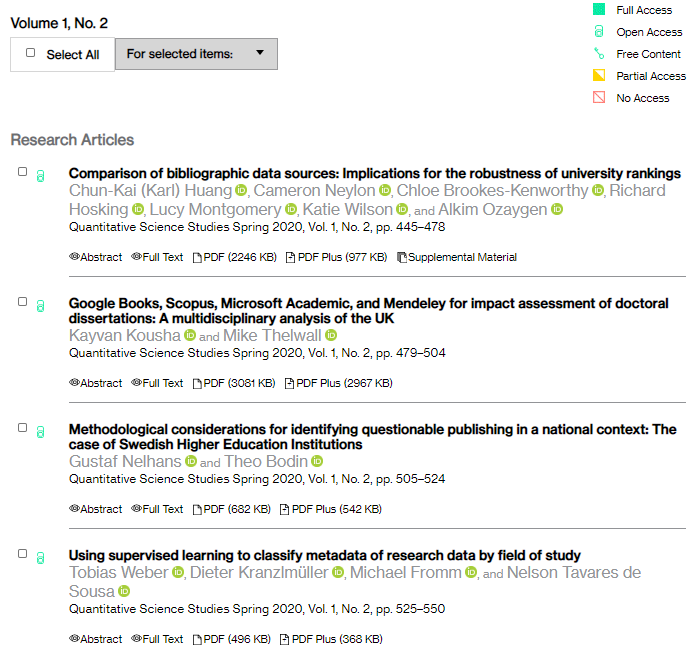Check the box for the Using supervised learning article
The height and width of the screenshot is (654, 697).
[x=23, y=554]
